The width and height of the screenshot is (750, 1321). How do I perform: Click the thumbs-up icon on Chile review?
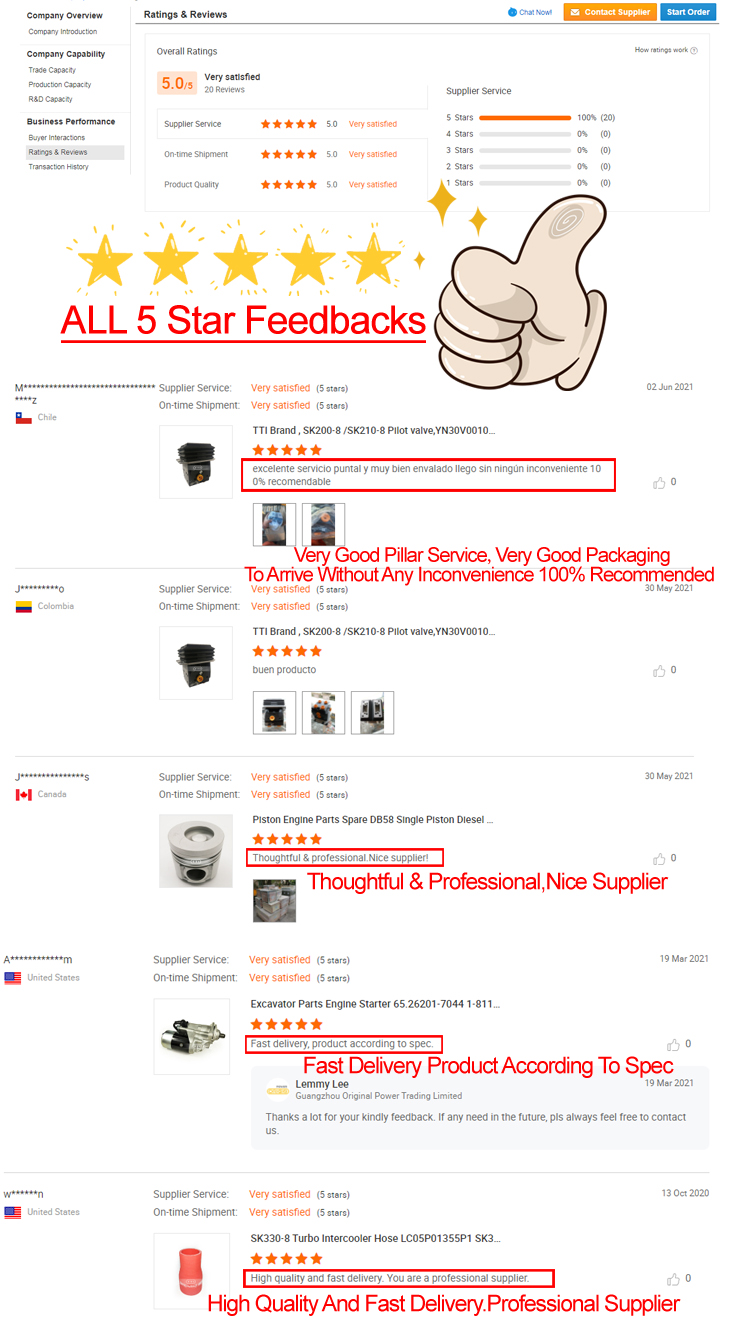click(x=659, y=483)
